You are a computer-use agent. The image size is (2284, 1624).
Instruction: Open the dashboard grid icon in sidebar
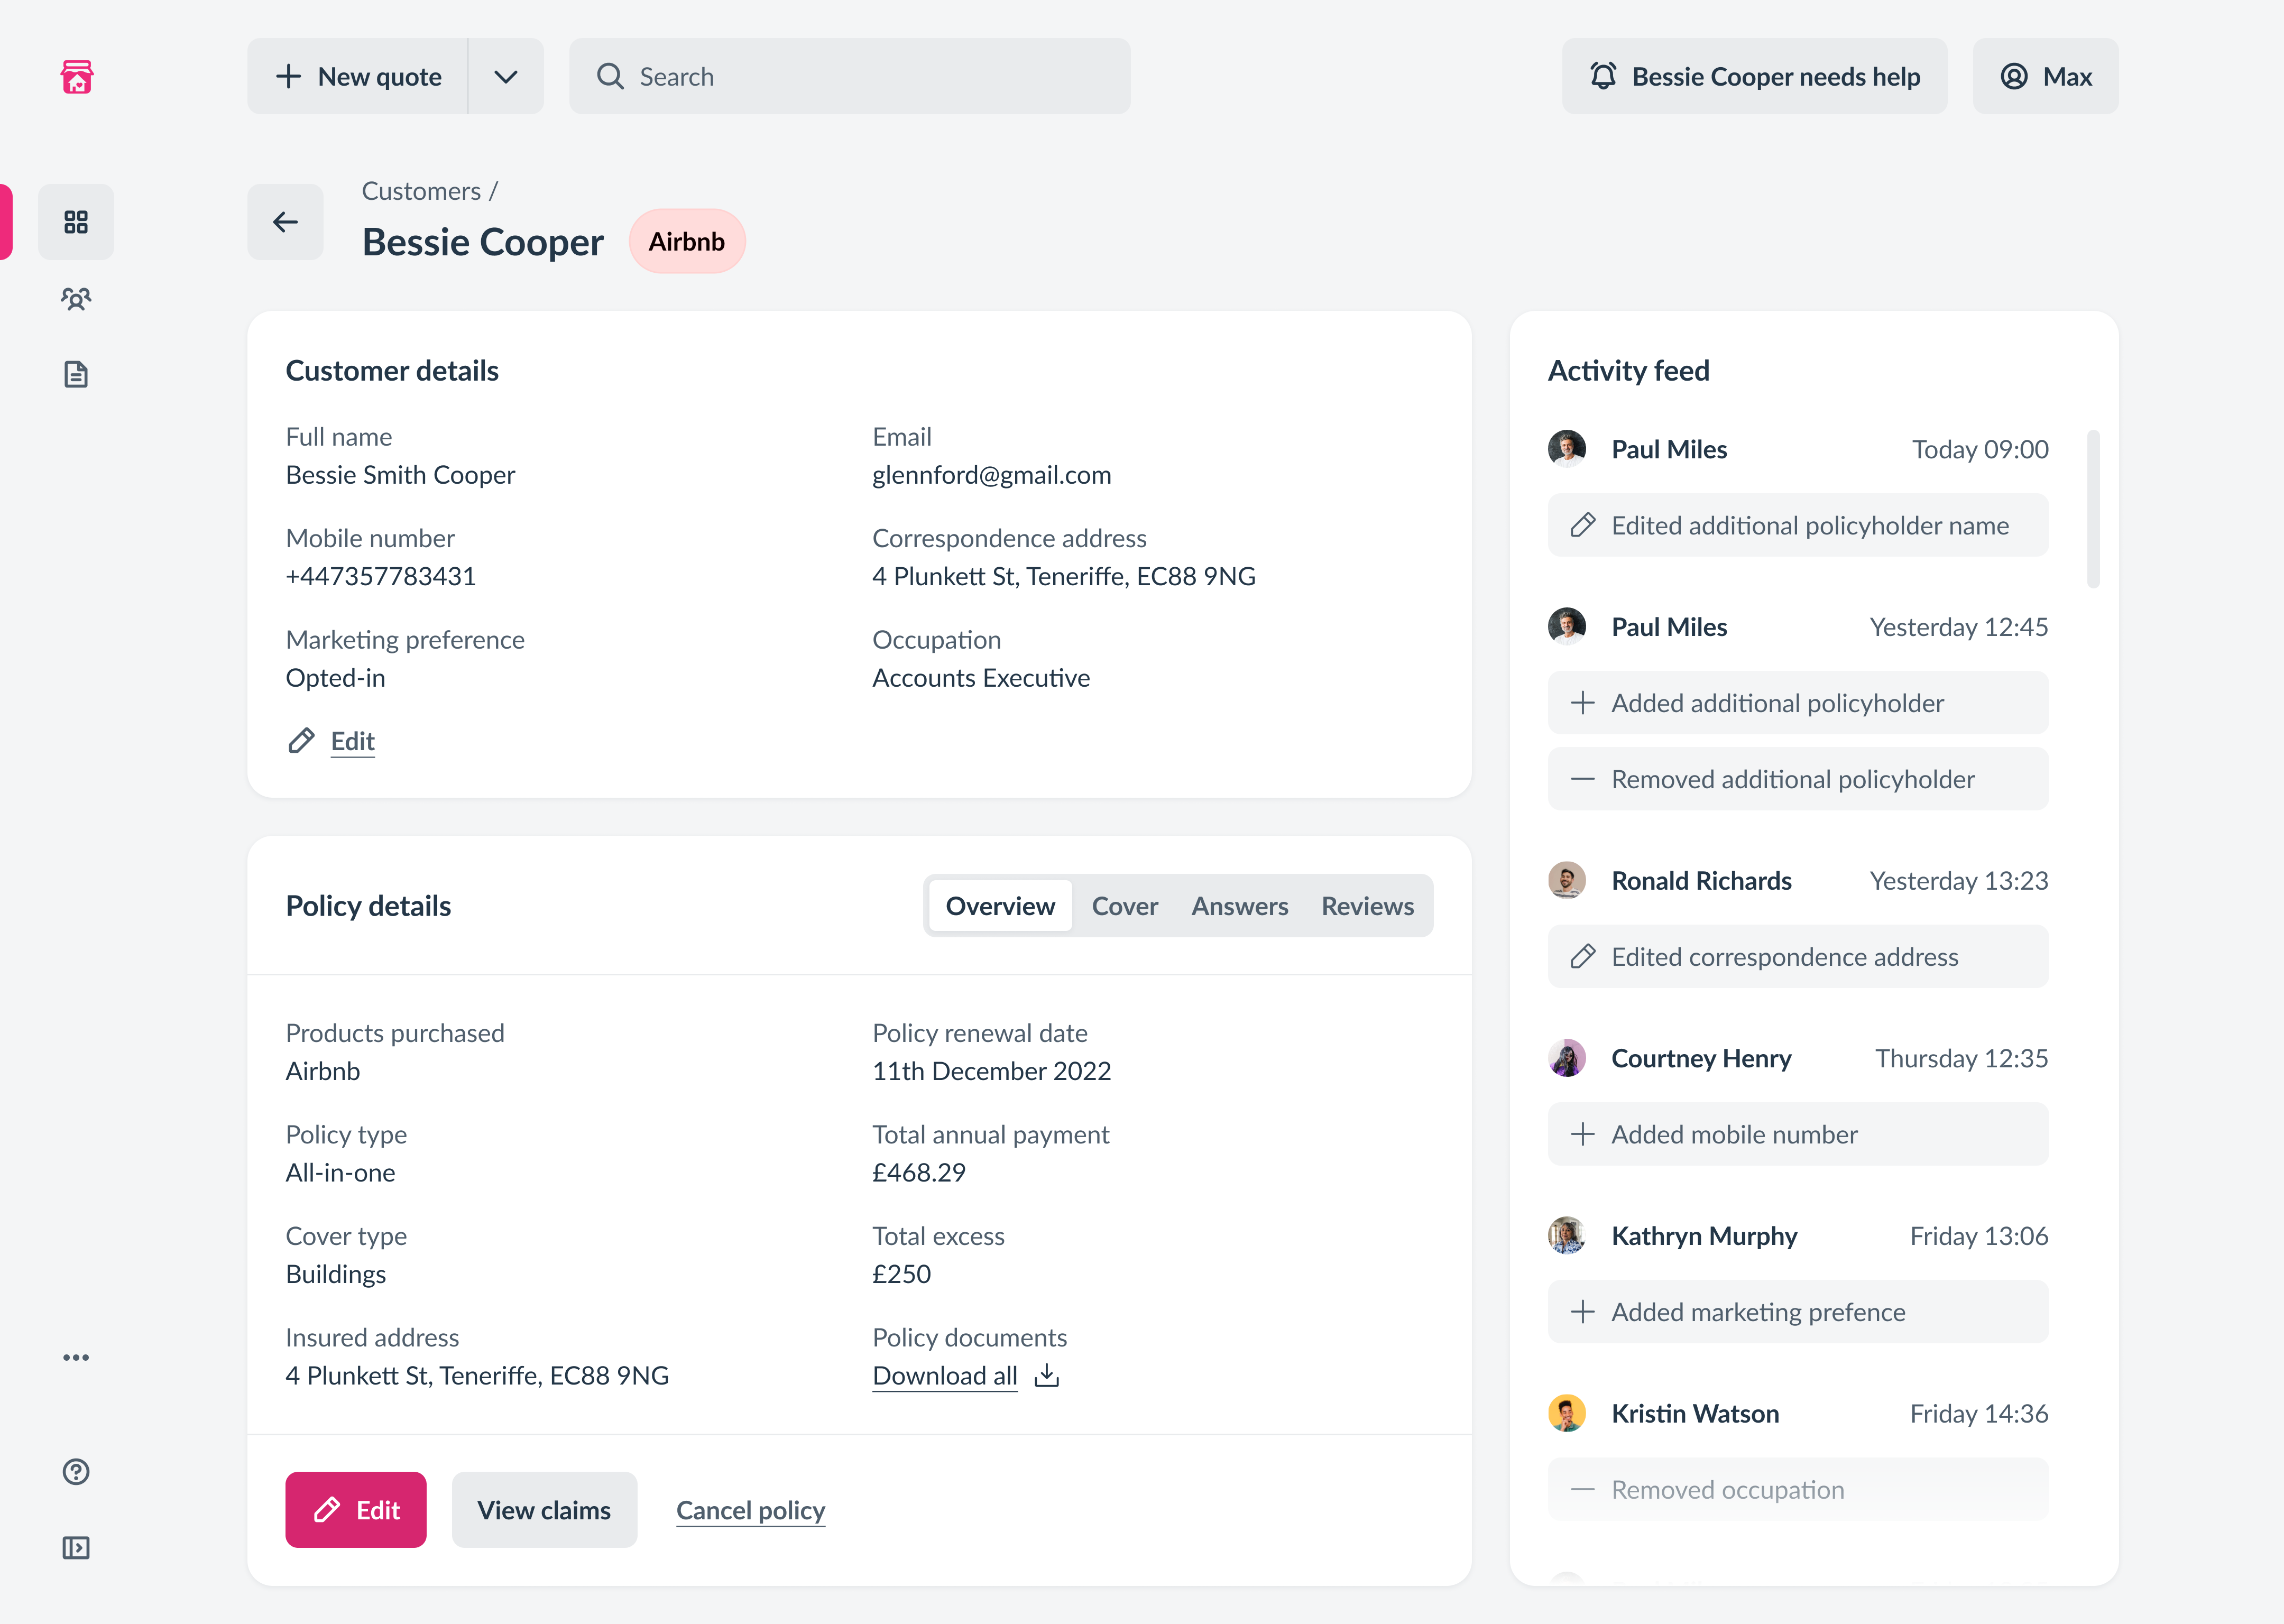click(x=76, y=222)
